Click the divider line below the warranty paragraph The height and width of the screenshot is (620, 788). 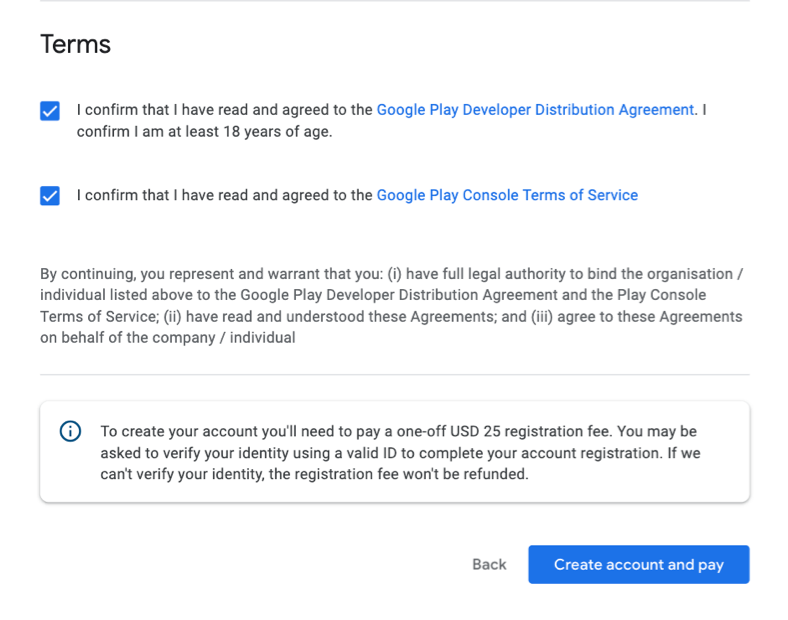click(395, 374)
